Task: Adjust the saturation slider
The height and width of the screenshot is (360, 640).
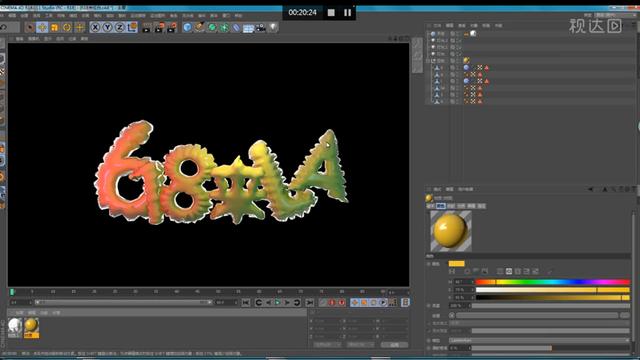Action: (552, 290)
